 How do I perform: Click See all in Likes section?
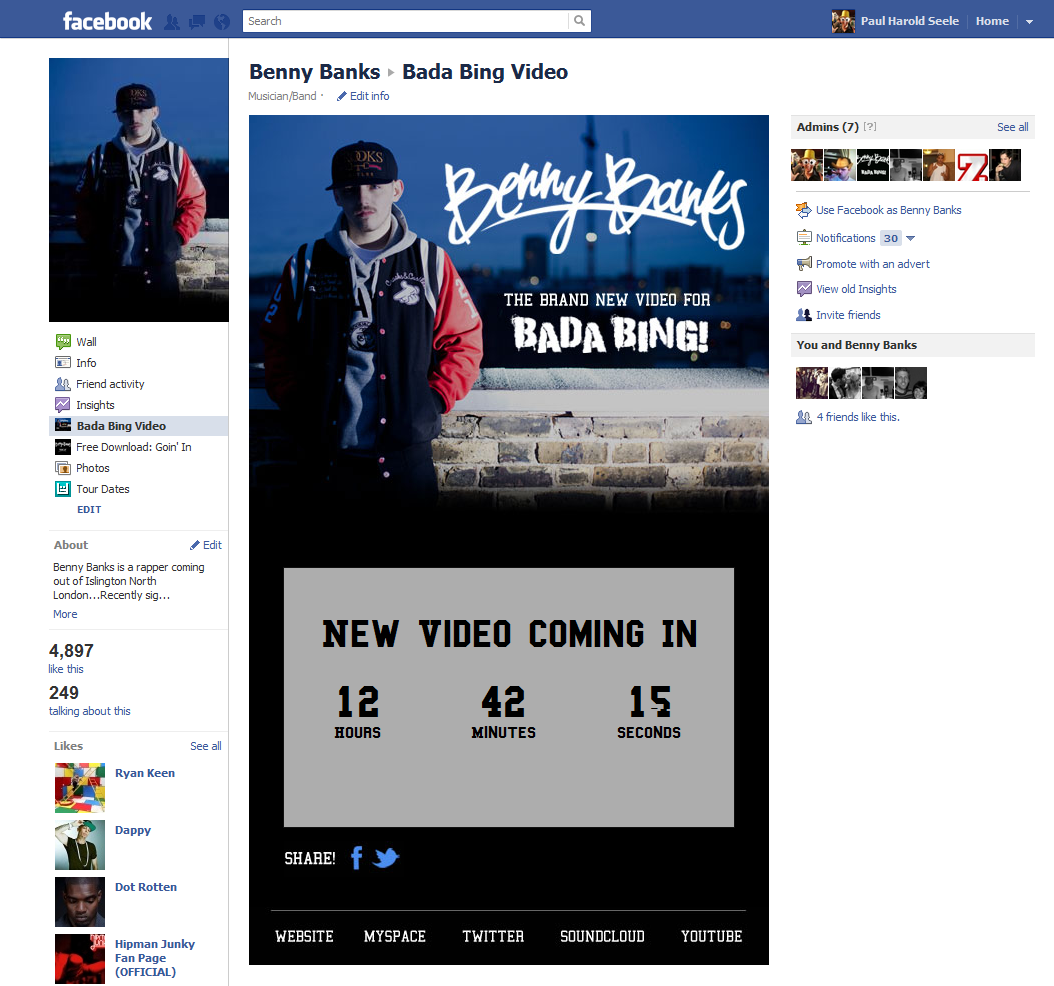click(206, 746)
